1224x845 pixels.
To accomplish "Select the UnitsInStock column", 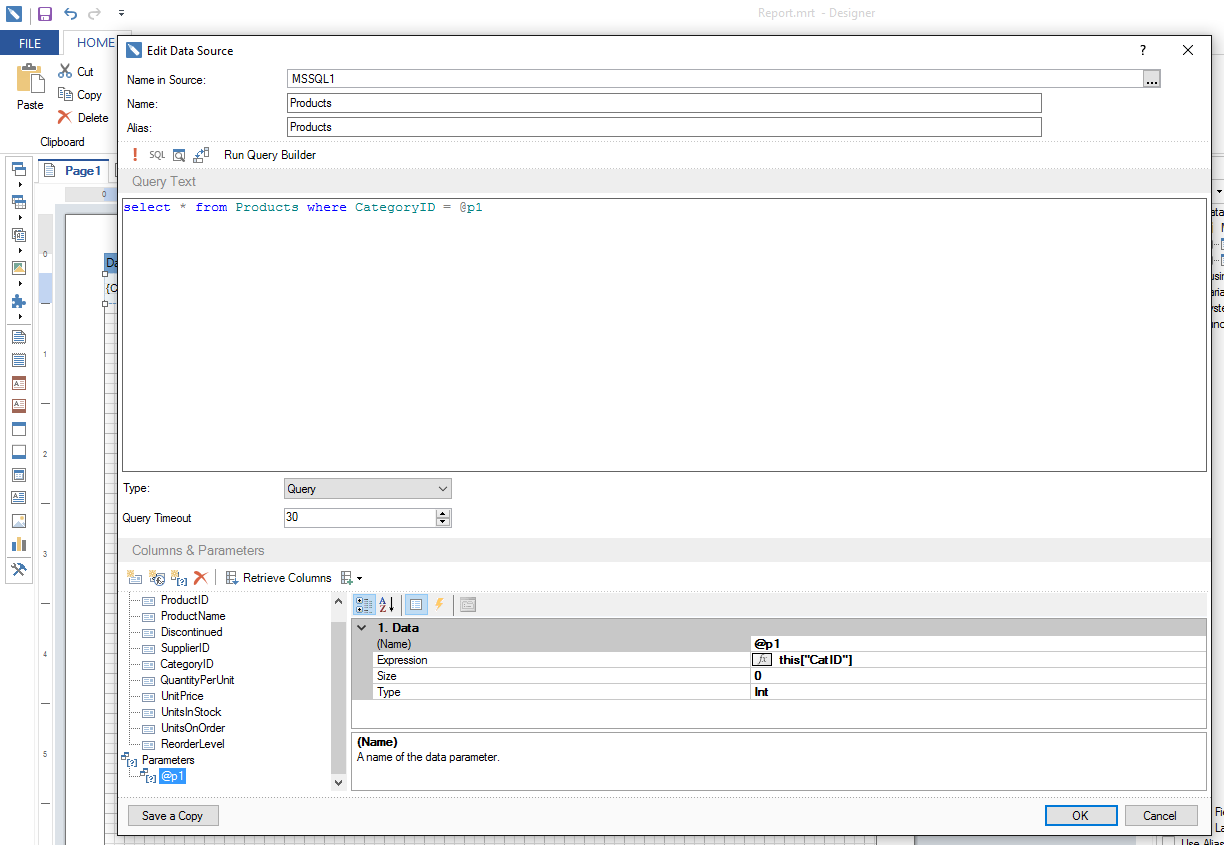I will [191, 712].
